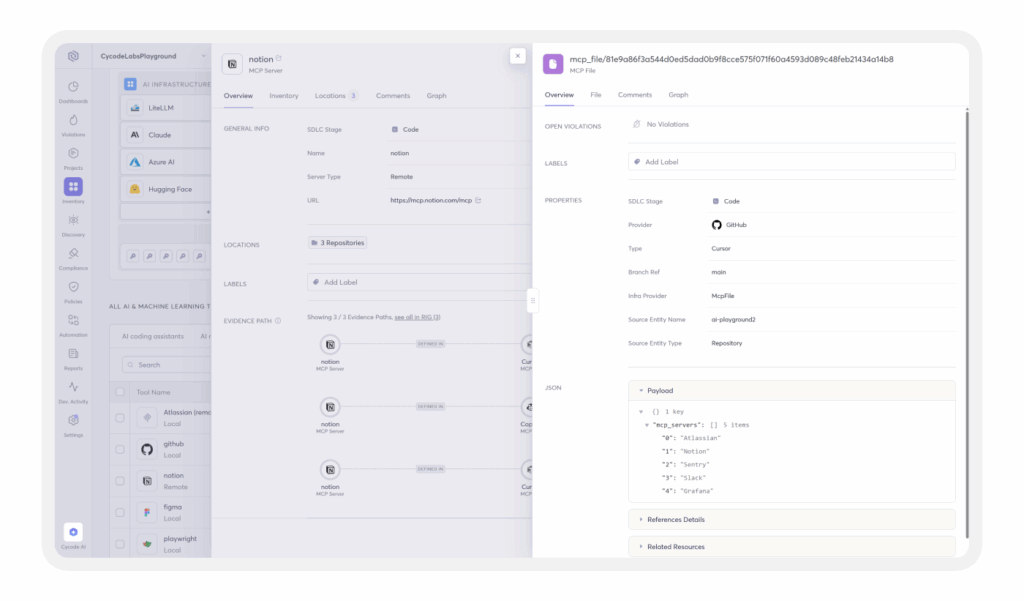The image size is (1024, 601).
Task: Tick the figma tool row checkbox
Action: (x=121, y=513)
